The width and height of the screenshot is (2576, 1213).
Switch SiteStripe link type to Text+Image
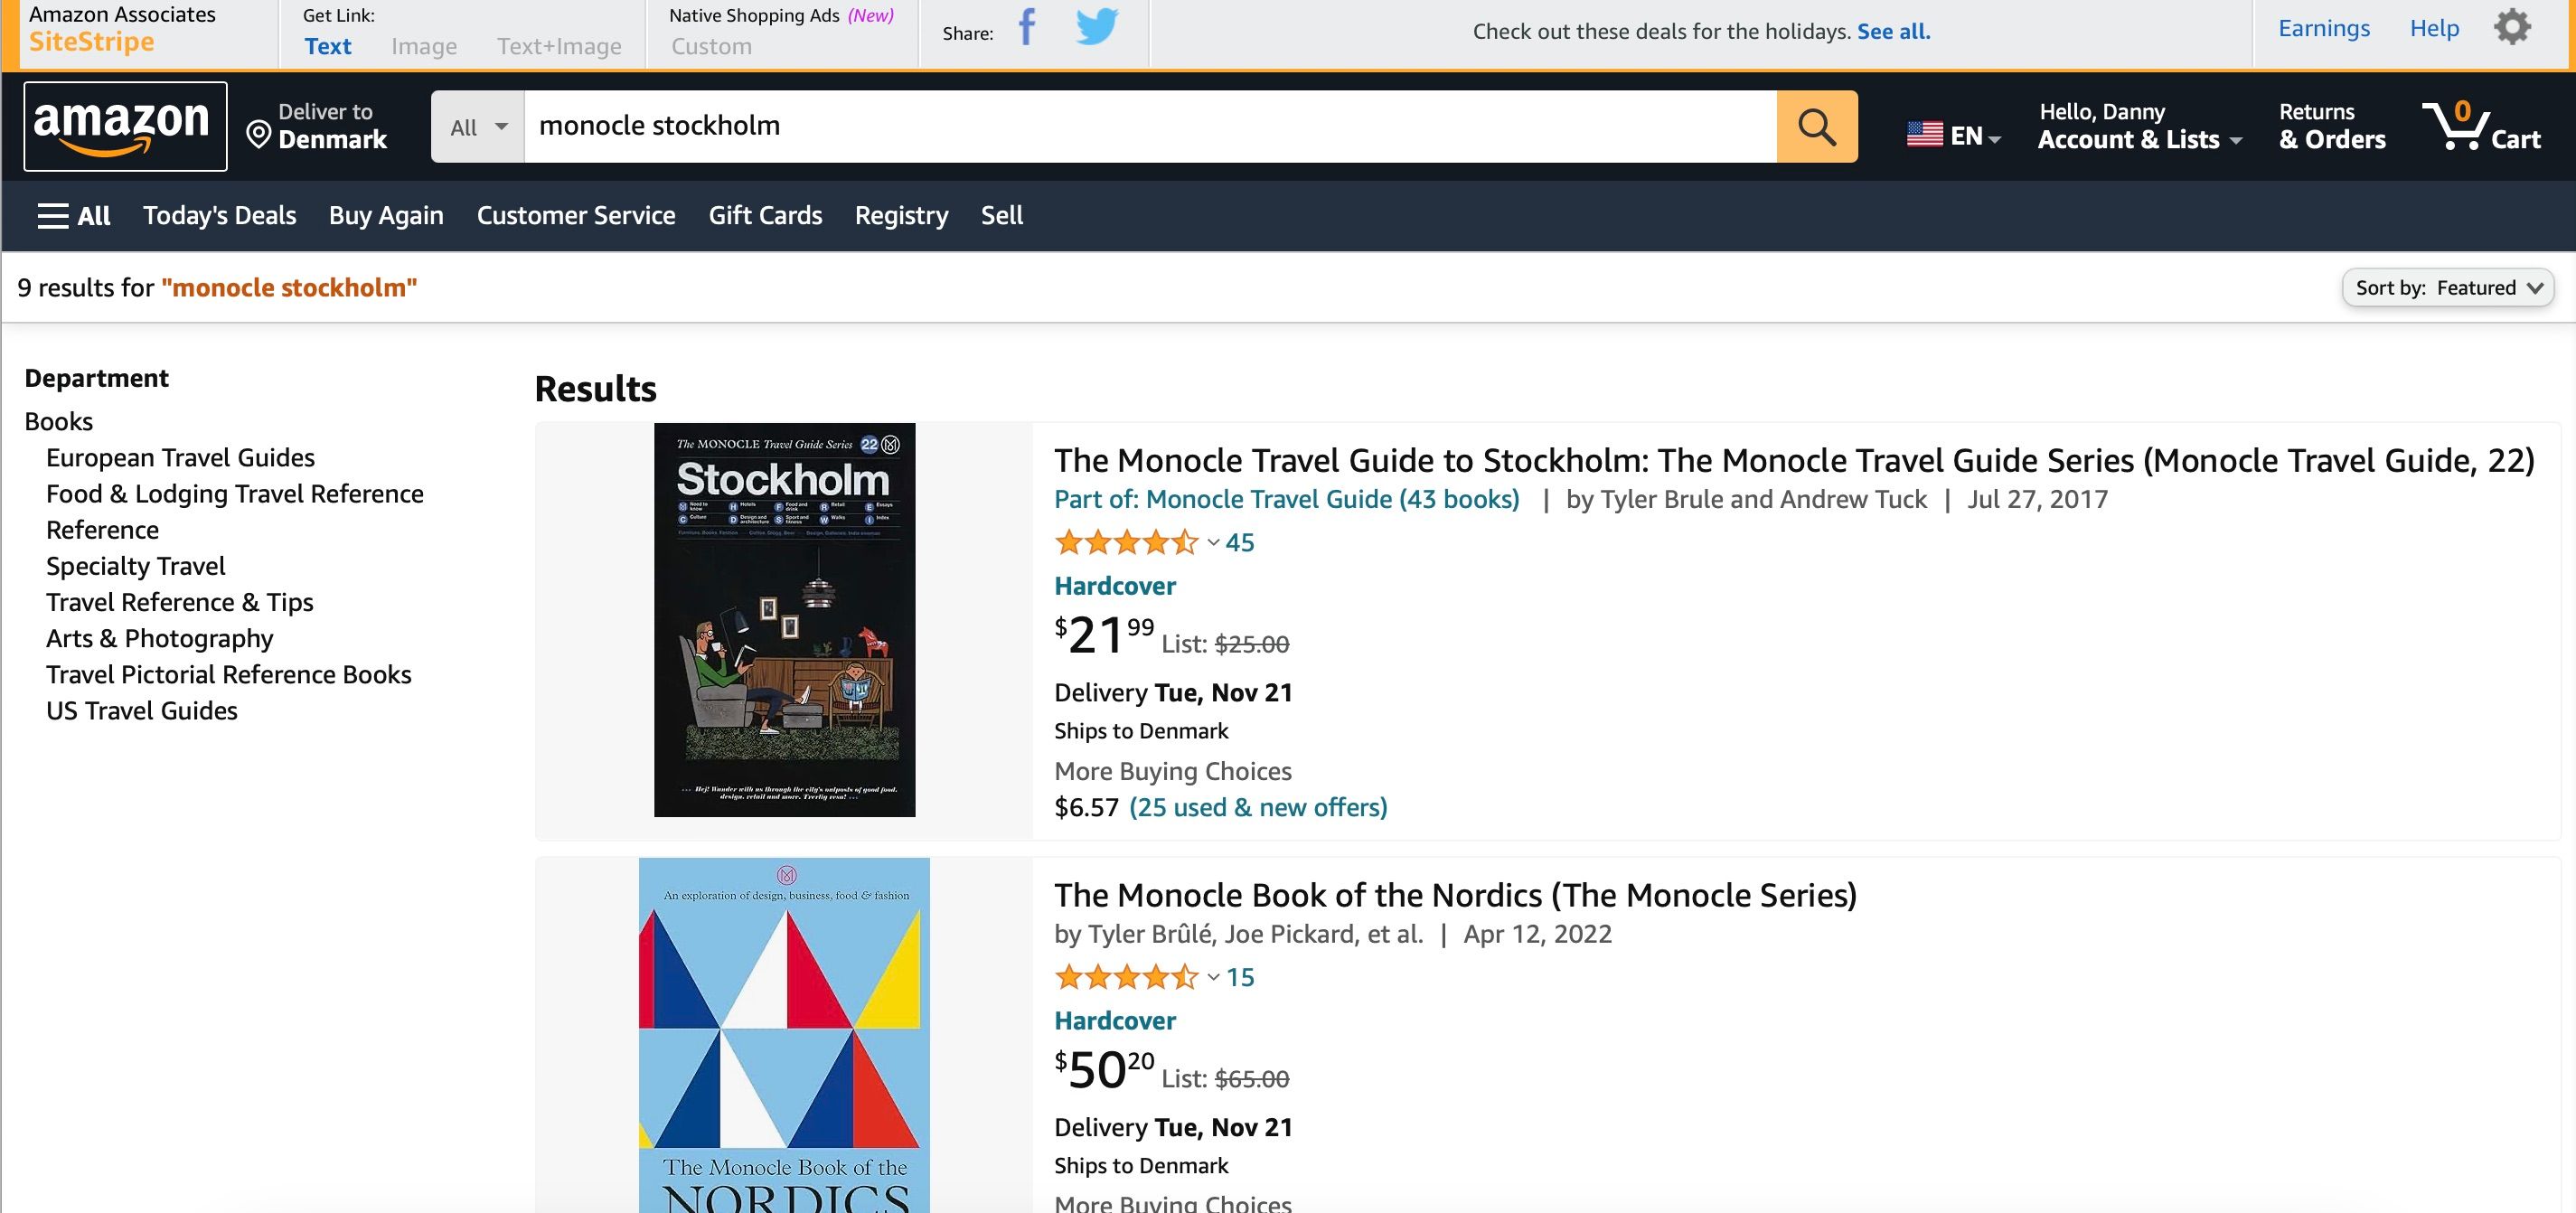pos(560,46)
